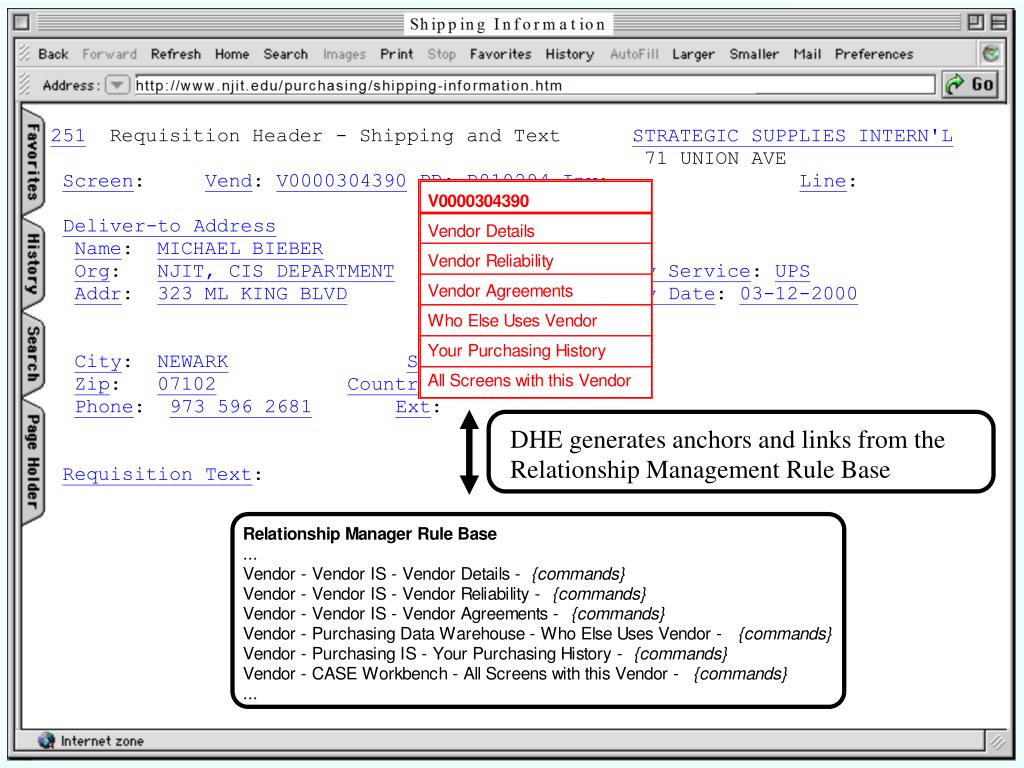Open the Page Holder sidebar tab
Viewport: 1024px width, 768px height.
point(33,461)
